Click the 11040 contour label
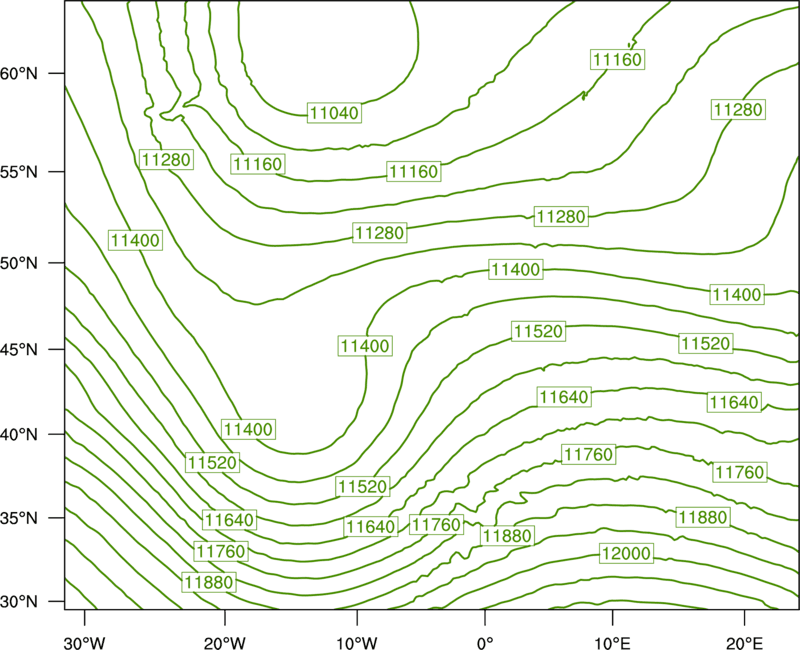This screenshot has width=800, height=650. point(334,113)
